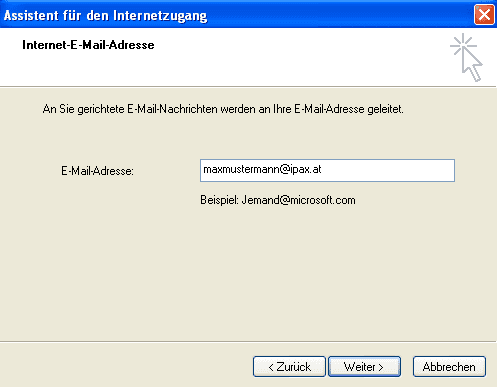Click the Beispiel Jemand@microsoft.com hint text
The height and width of the screenshot is (387, 497).
tap(278, 200)
